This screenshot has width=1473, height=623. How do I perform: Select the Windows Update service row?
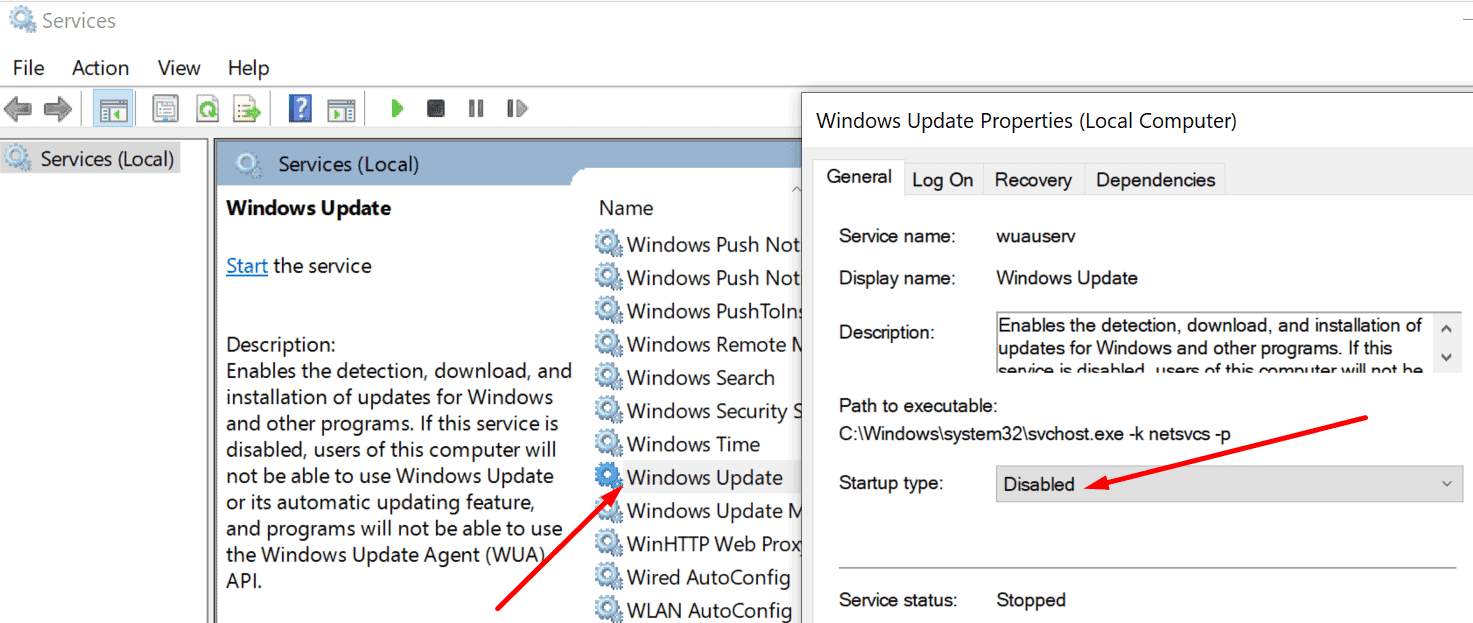pyautogui.click(x=698, y=477)
